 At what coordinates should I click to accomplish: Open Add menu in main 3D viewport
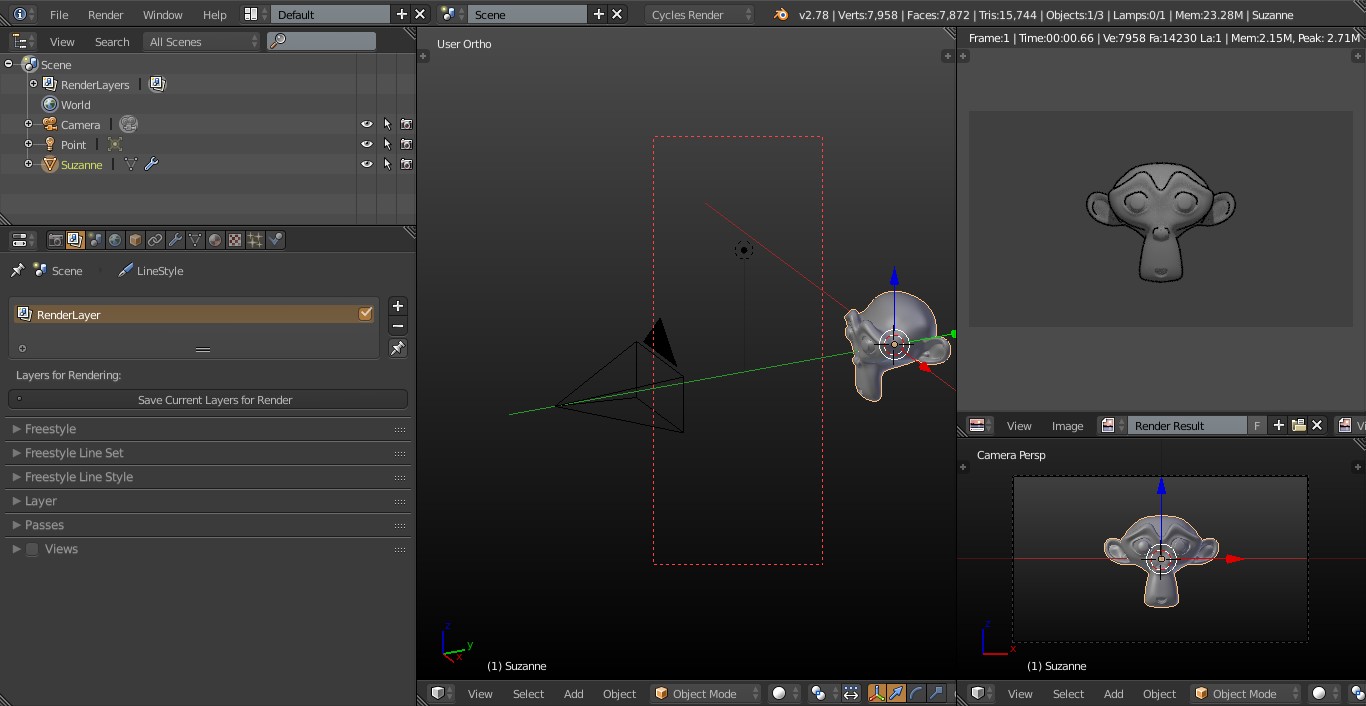coord(573,693)
